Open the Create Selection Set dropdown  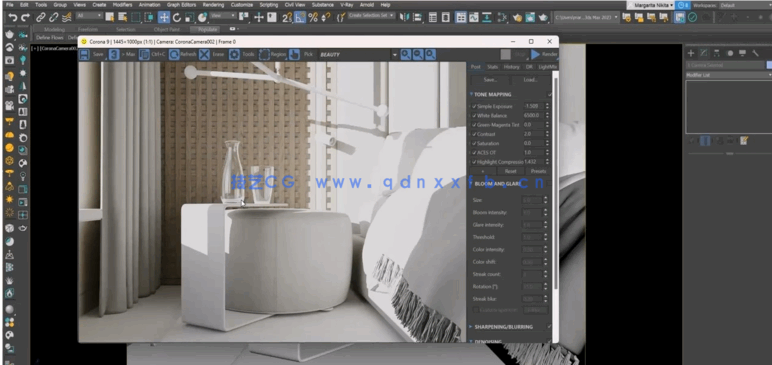tap(372, 16)
